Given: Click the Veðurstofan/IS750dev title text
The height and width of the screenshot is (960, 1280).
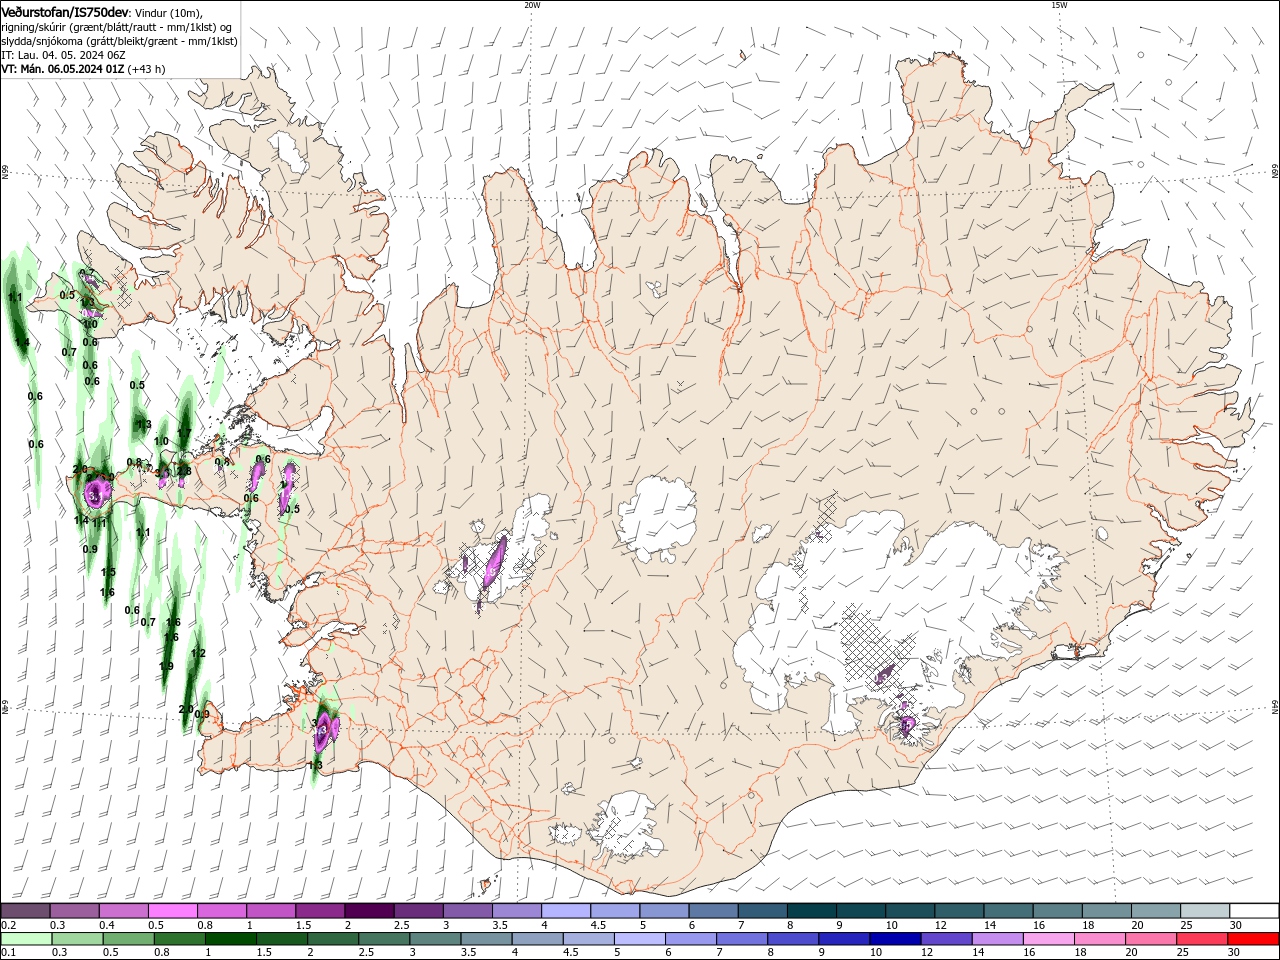Looking at the screenshot, I should tap(64, 11).
